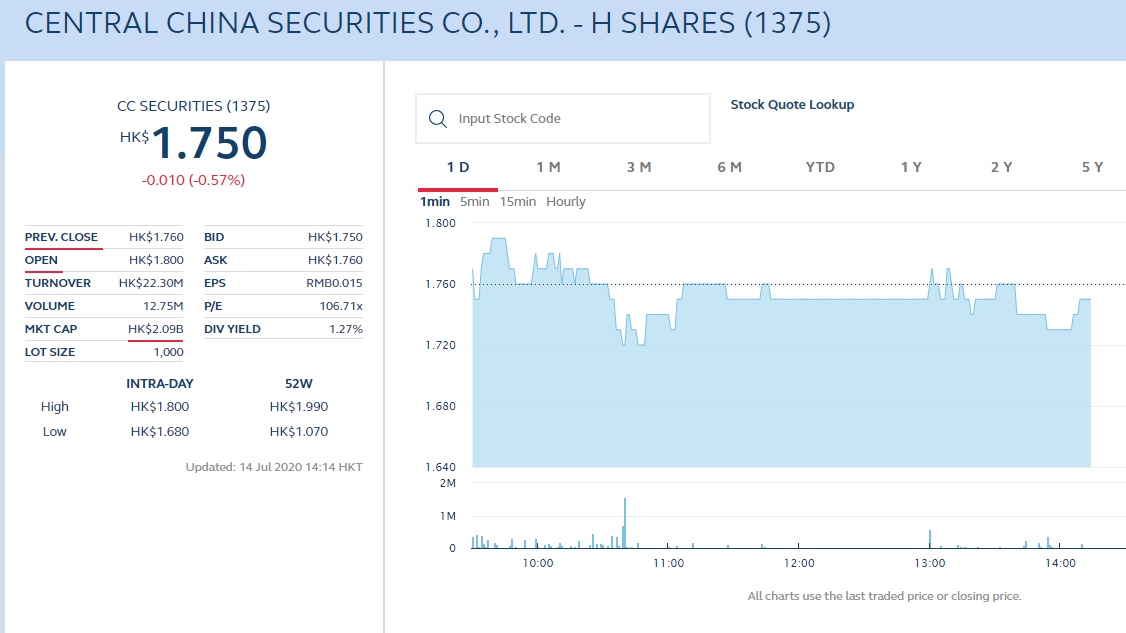Select the YTD chart range
The height and width of the screenshot is (633, 1126).
820,167
